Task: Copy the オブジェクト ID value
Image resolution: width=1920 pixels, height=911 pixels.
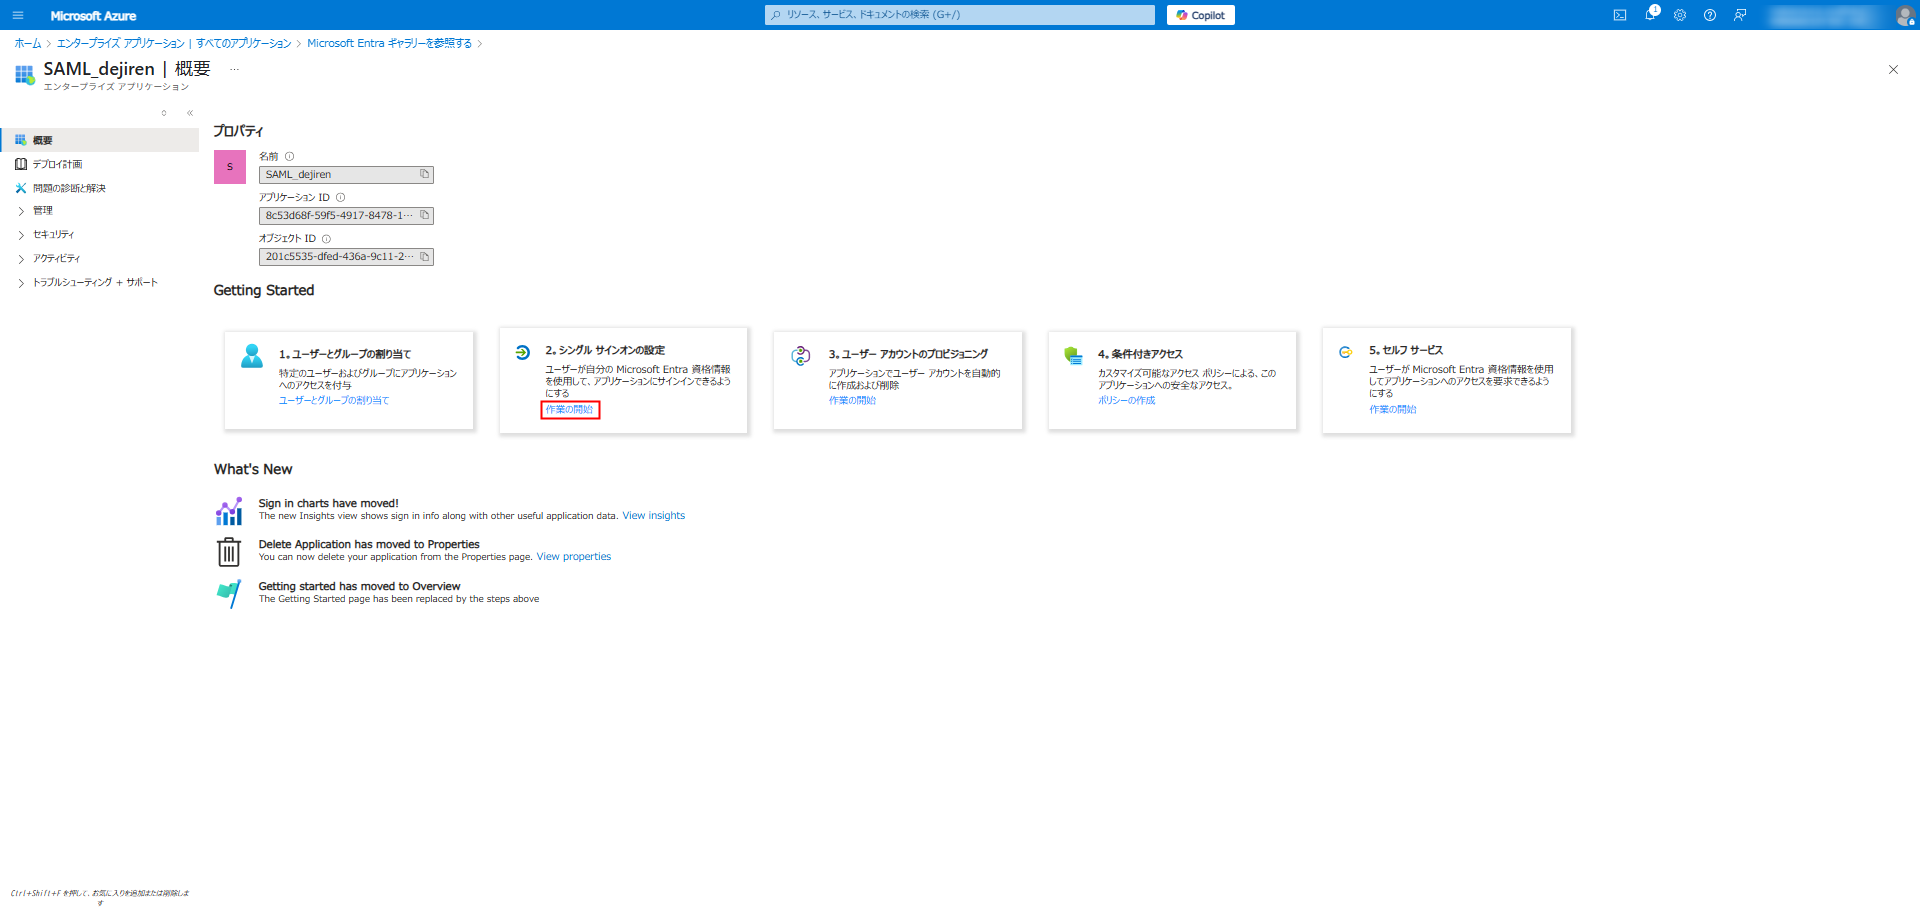Action: click(424, 256)
